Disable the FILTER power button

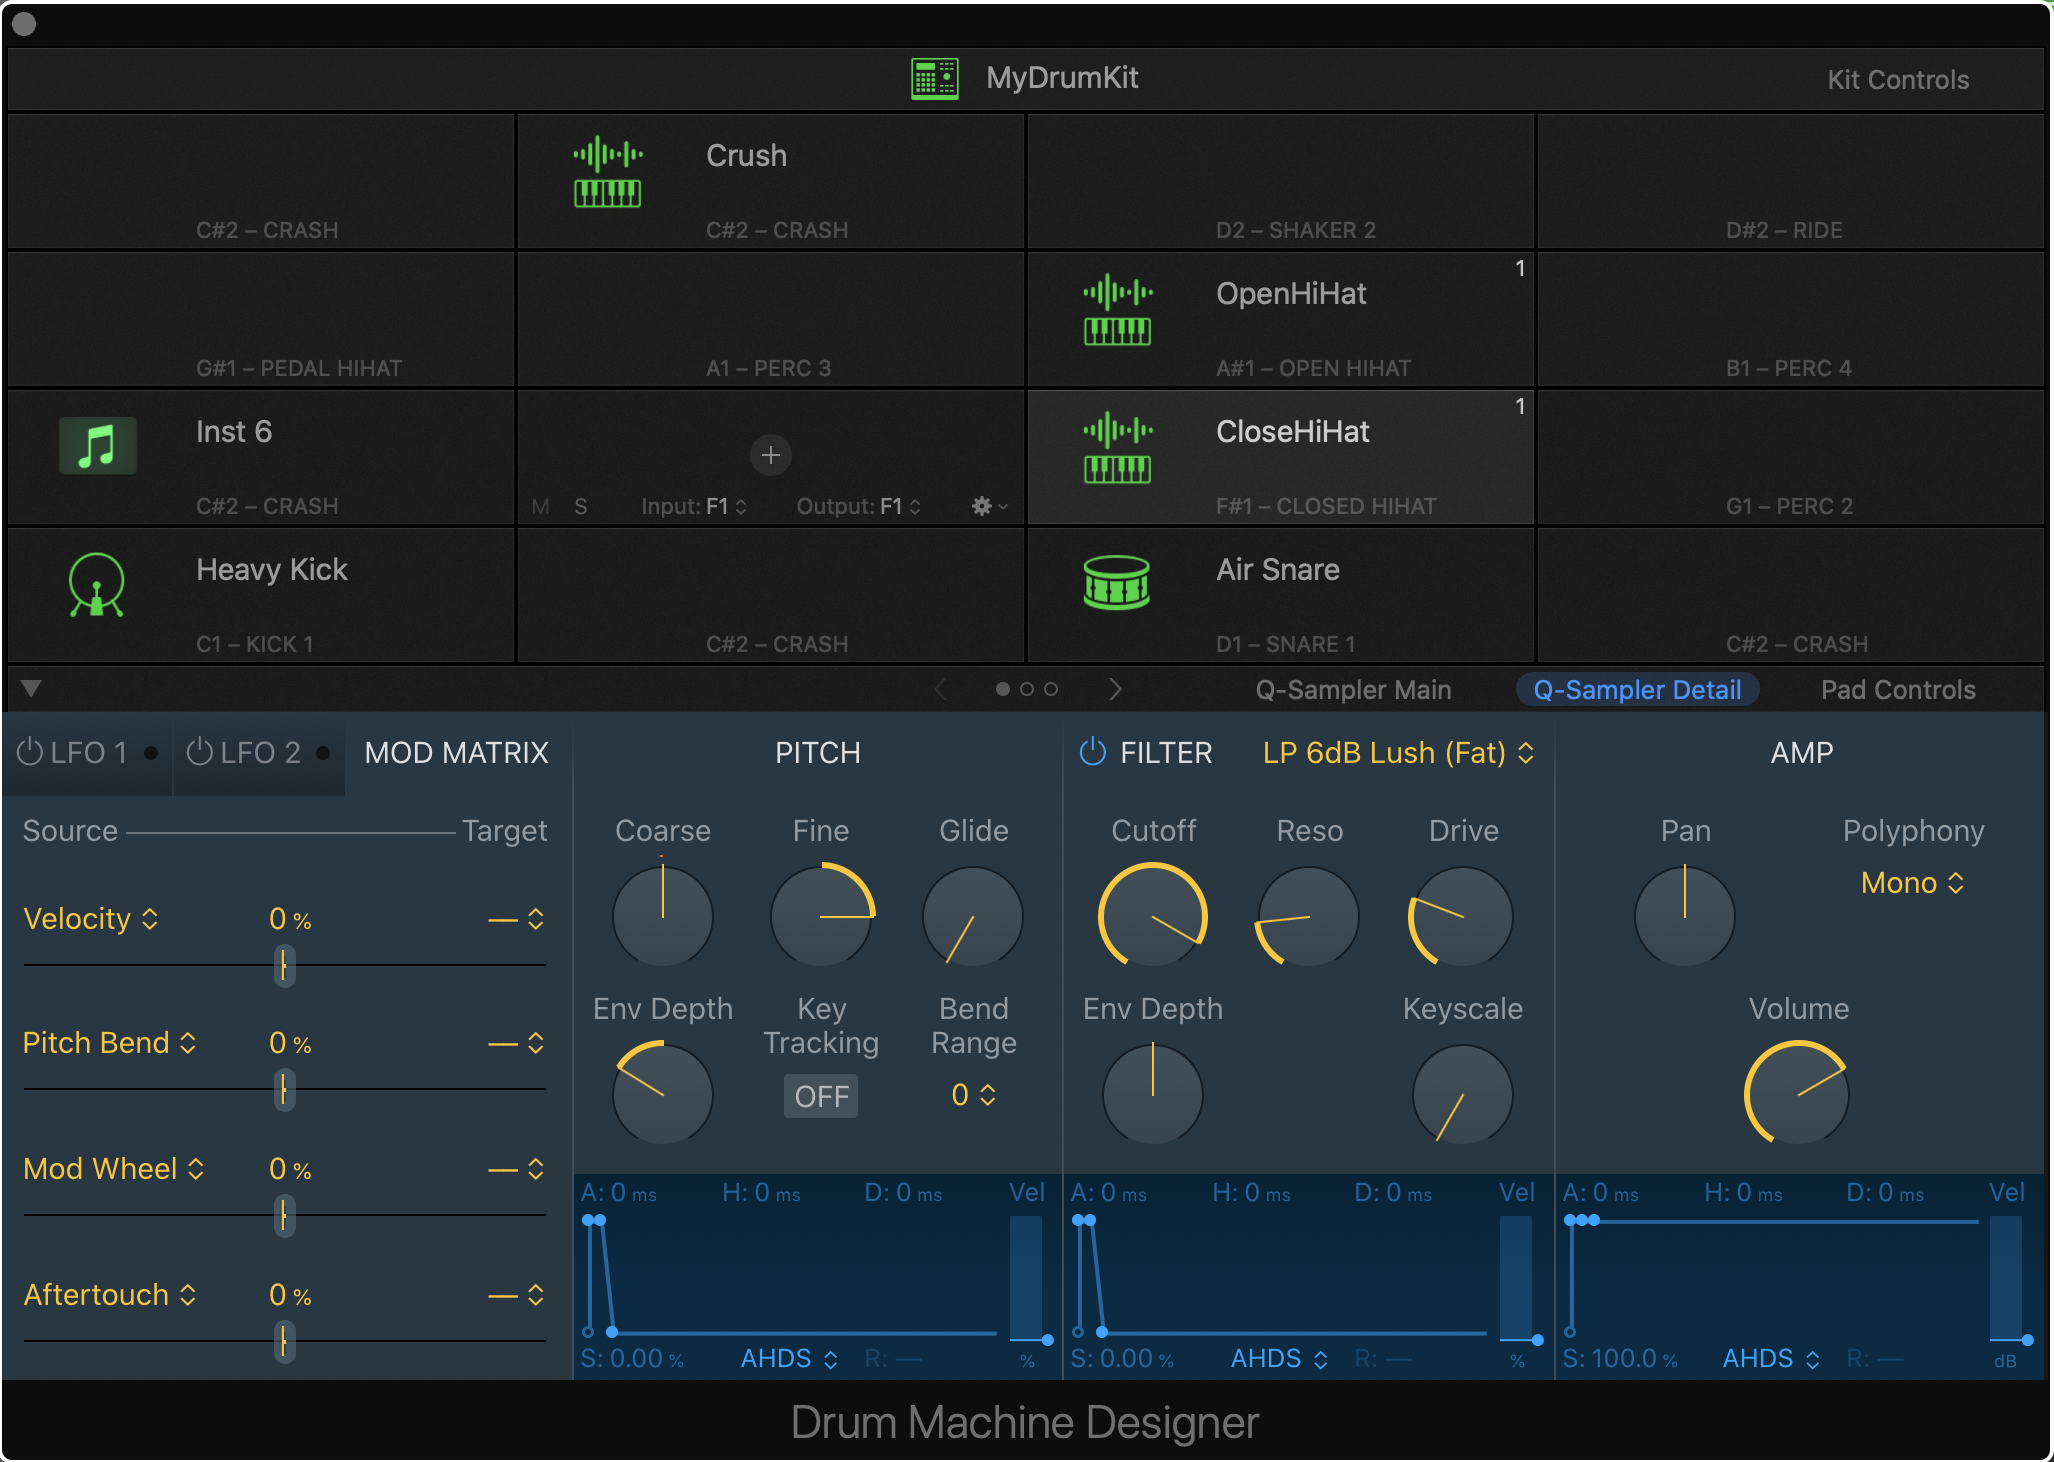tap(1092, 752)
